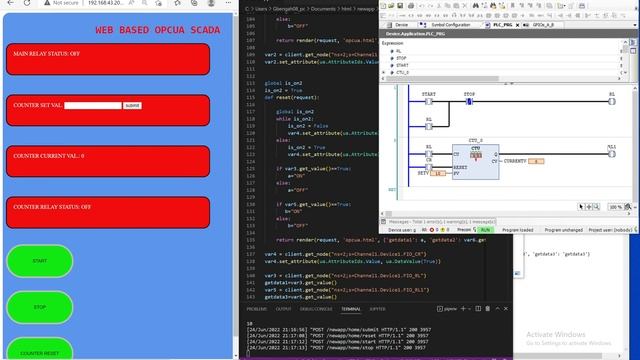Click the COUNTER RESET button
The width and height of the screenshot is (640, 360).
(40, 350)
